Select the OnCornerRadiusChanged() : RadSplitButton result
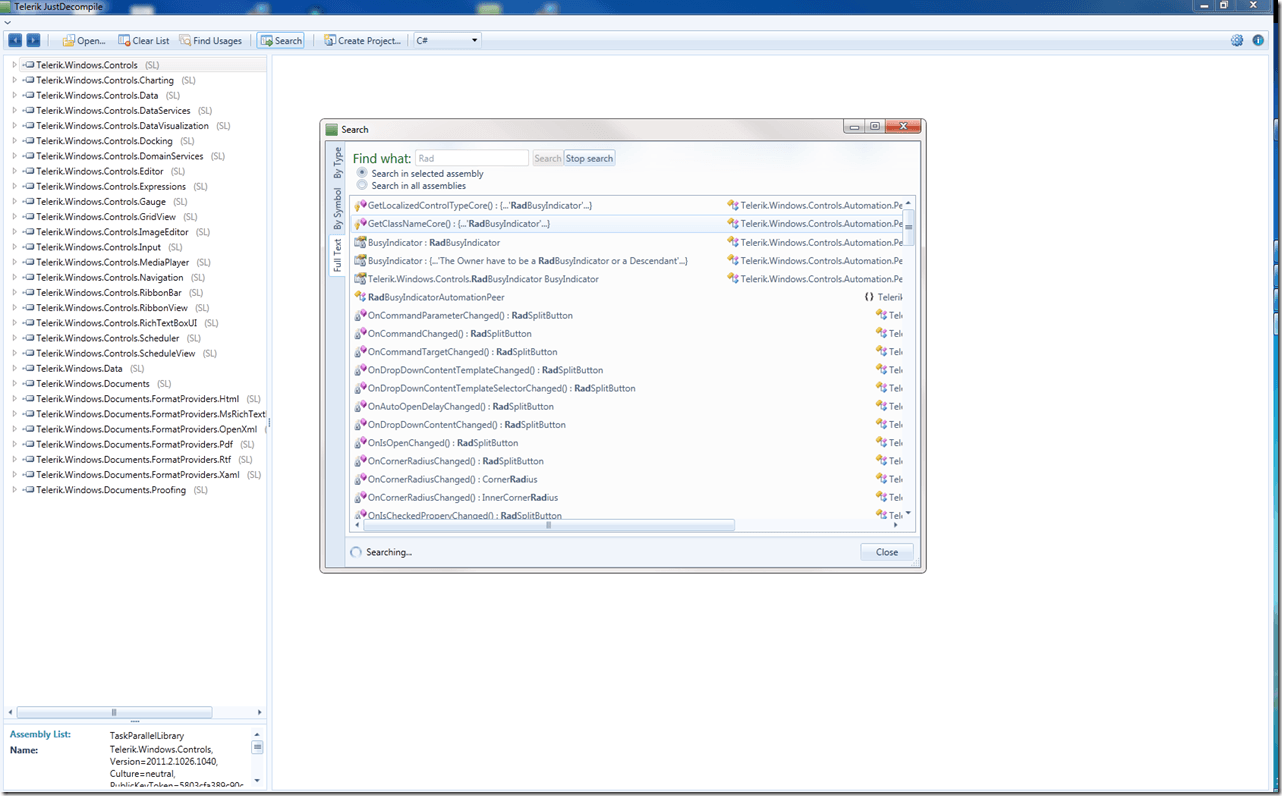Image resolution: width=1282 pixels, height=796 pixels. (x=456, y=461)
